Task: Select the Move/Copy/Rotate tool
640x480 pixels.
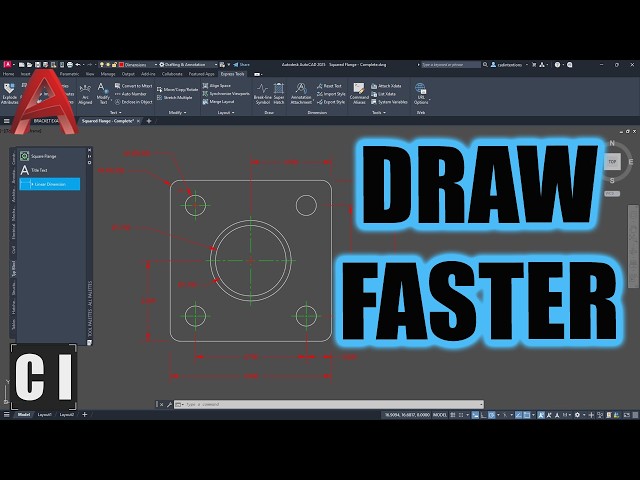Action: [178, 89]
